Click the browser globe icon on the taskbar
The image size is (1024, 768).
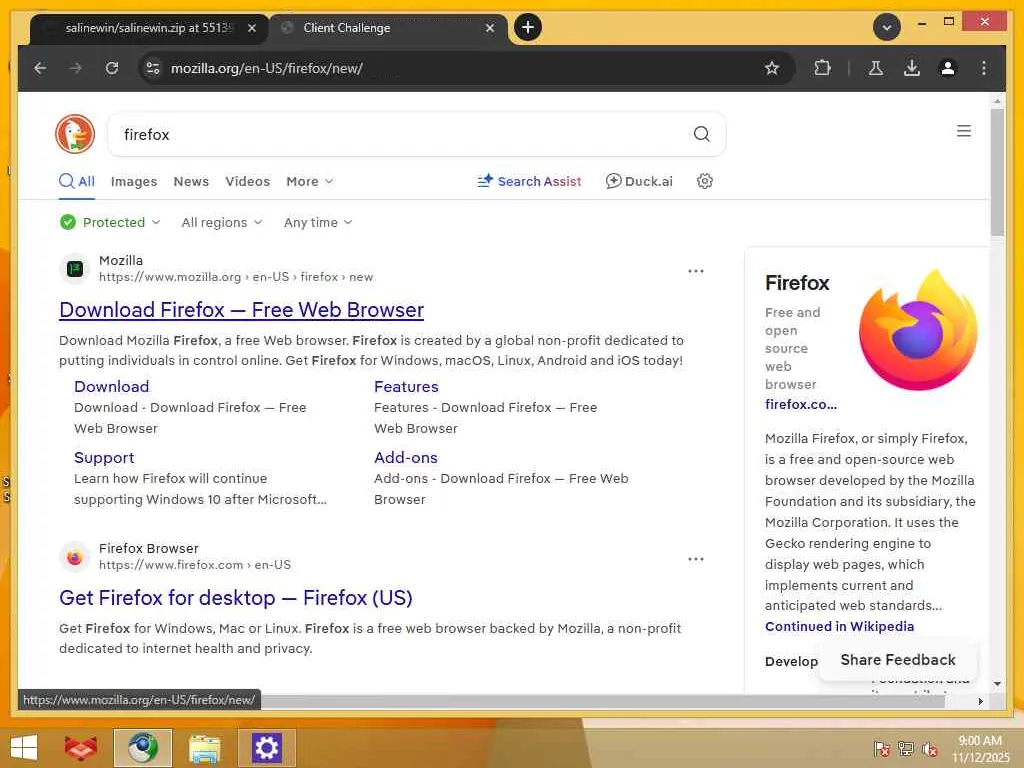pyautogui.click(x=142, y=748)
